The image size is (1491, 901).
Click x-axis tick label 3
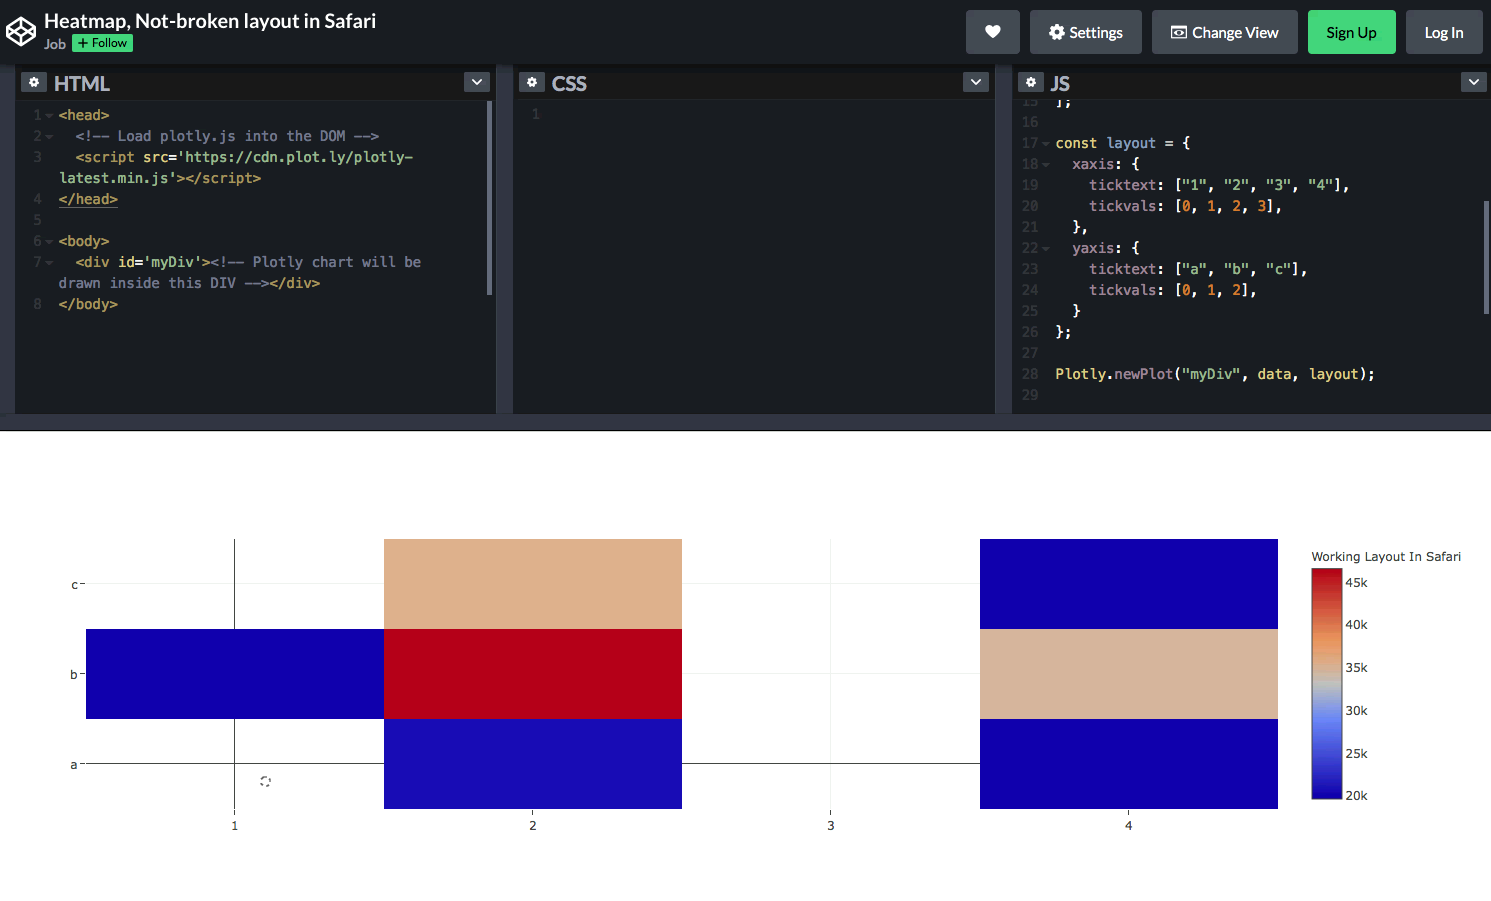point(831,826)
